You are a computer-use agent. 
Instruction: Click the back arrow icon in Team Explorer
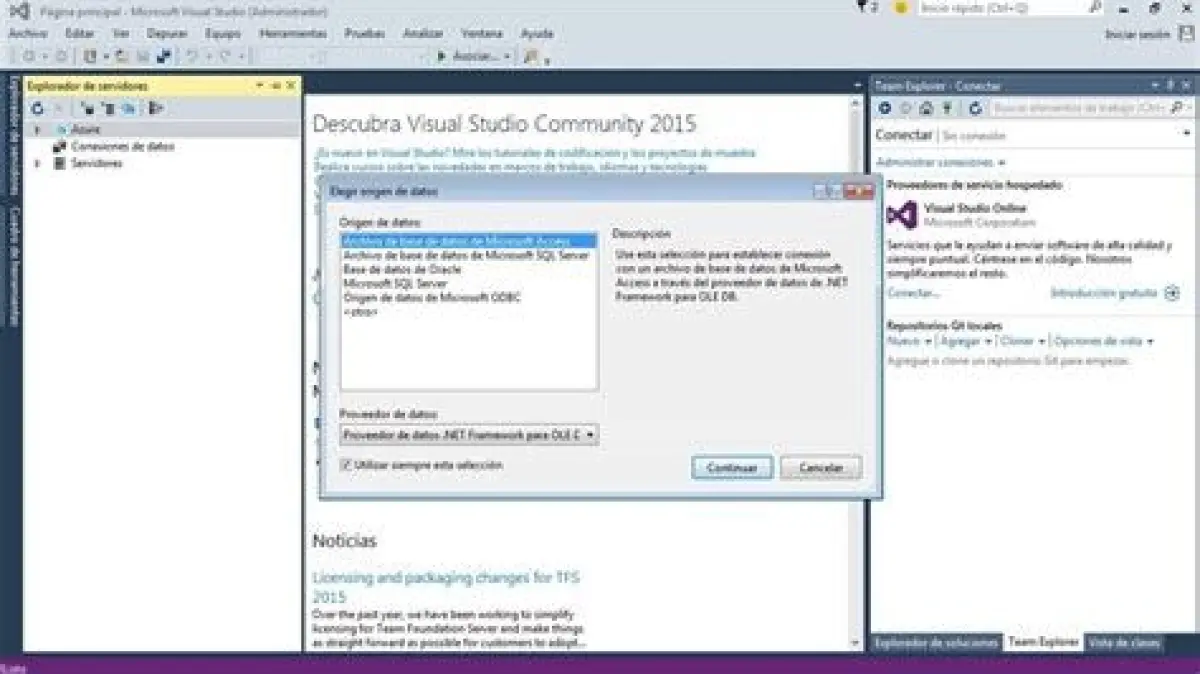[x=885, y=108]
